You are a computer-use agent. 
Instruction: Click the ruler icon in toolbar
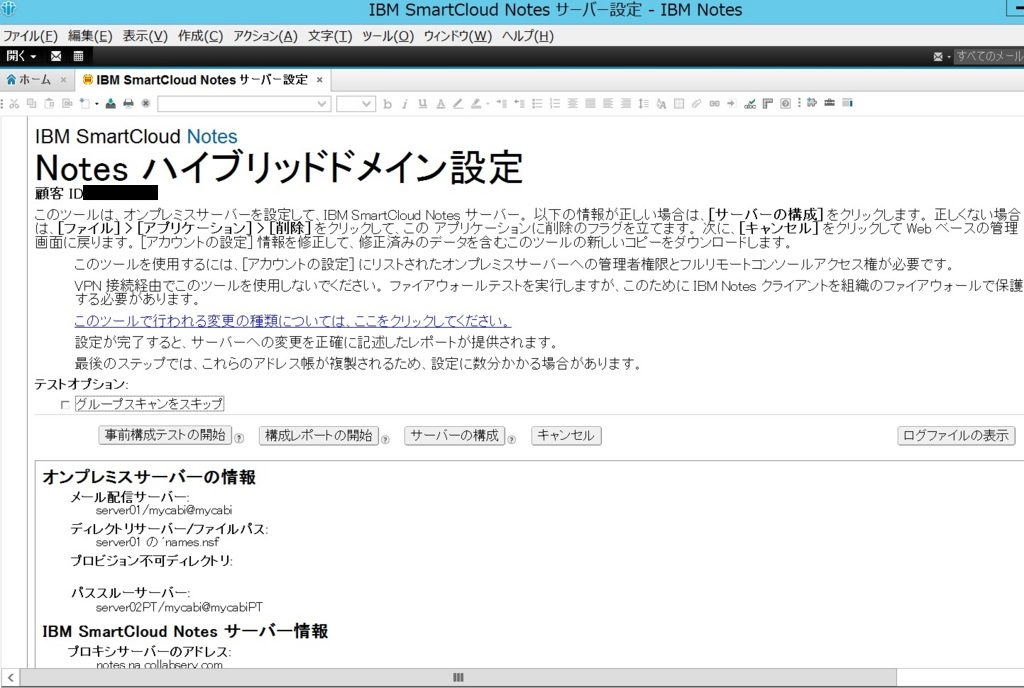(x=767, y=103)
